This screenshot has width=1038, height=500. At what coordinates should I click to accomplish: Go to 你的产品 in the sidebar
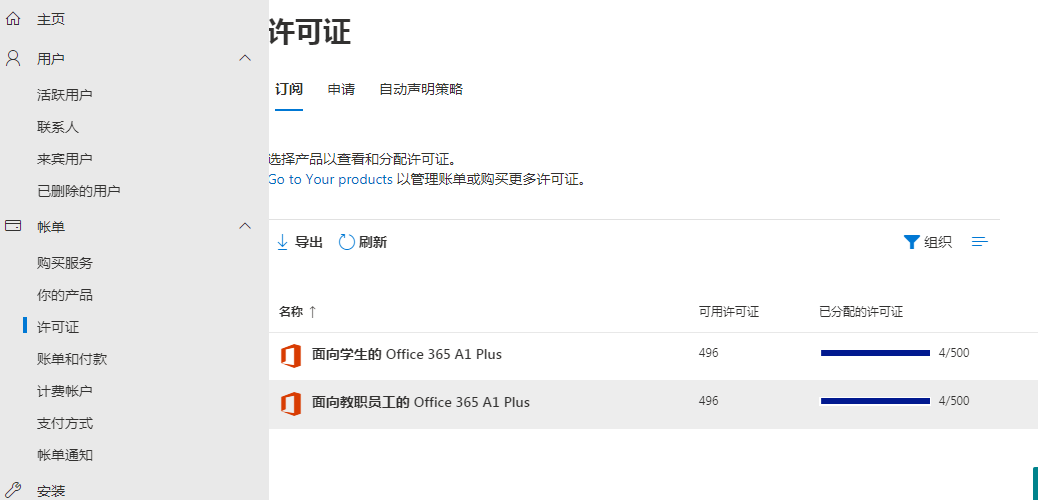(x=65, y=295)
